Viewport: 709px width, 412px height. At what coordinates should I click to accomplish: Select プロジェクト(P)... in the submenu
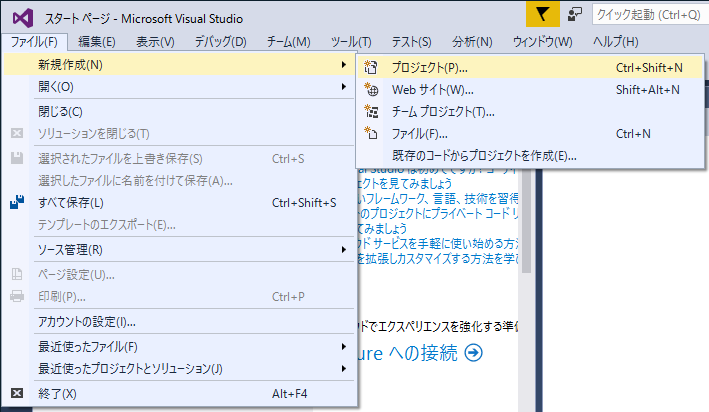pos(531,67)
